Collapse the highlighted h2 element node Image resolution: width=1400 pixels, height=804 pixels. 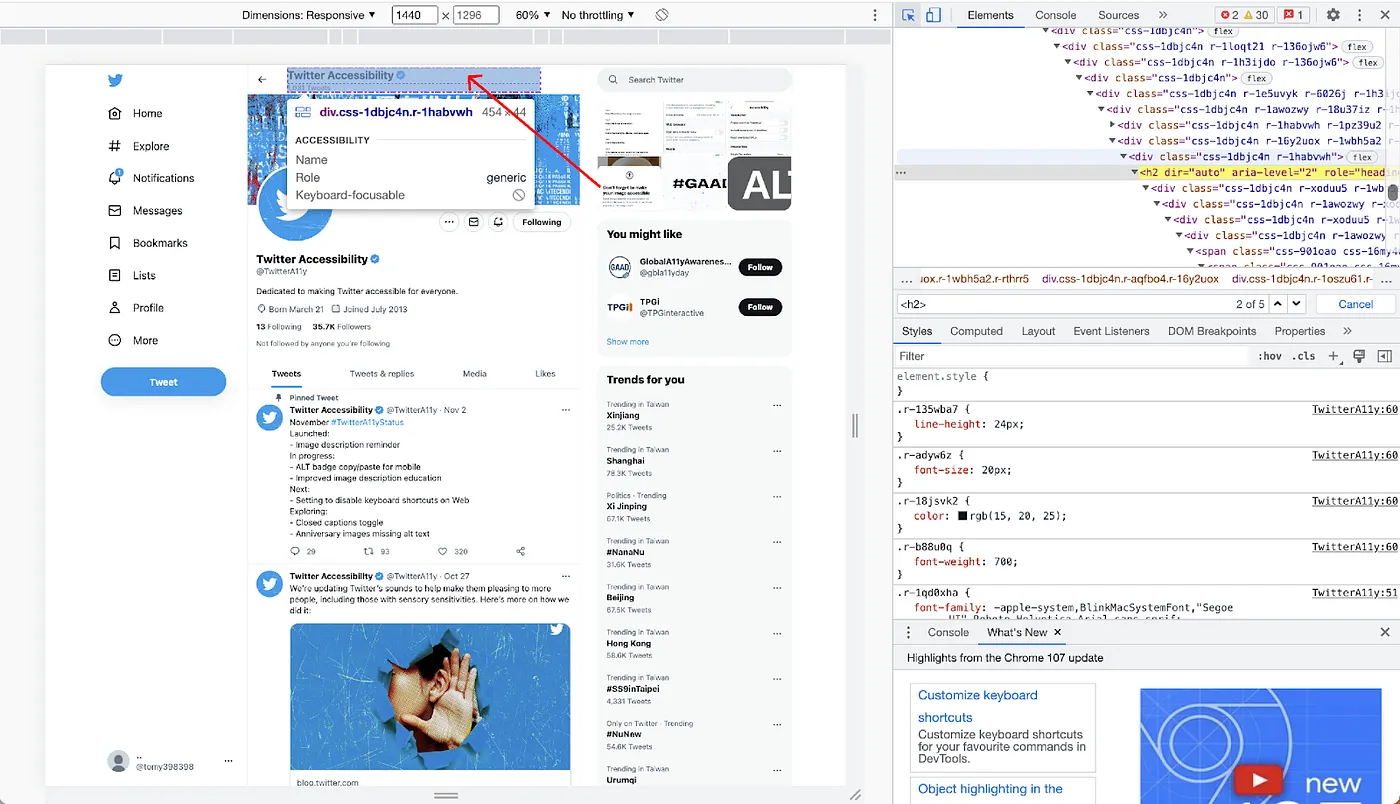(x=1135, y=172)
